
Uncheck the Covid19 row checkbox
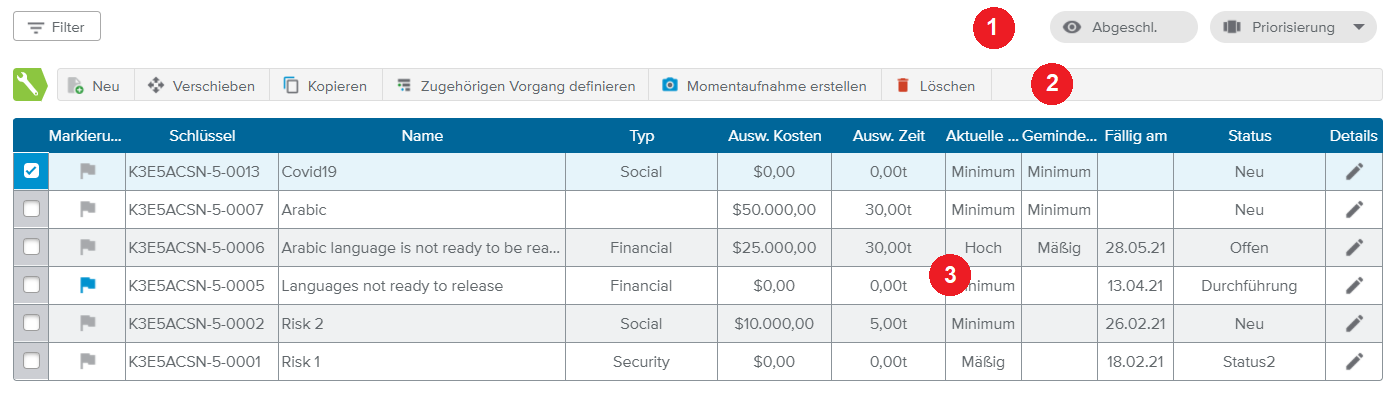pyautogui.click(x=31, y=172)
